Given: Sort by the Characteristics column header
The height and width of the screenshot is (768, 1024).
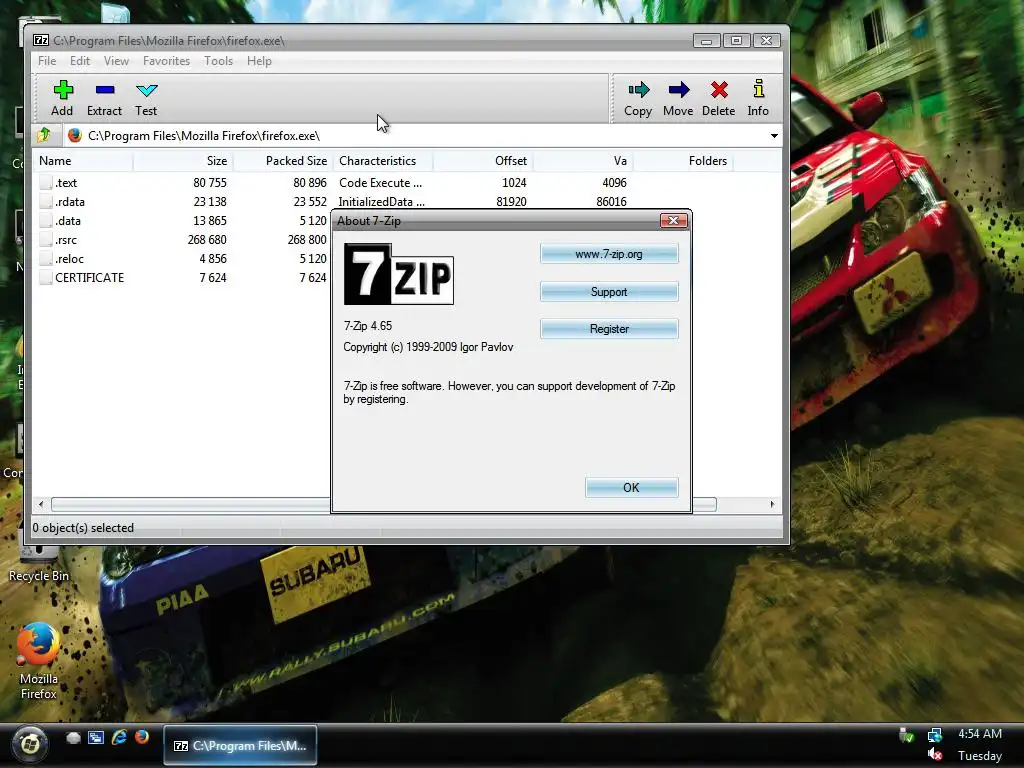Looking at the screenshot, I should pos(383,161).
